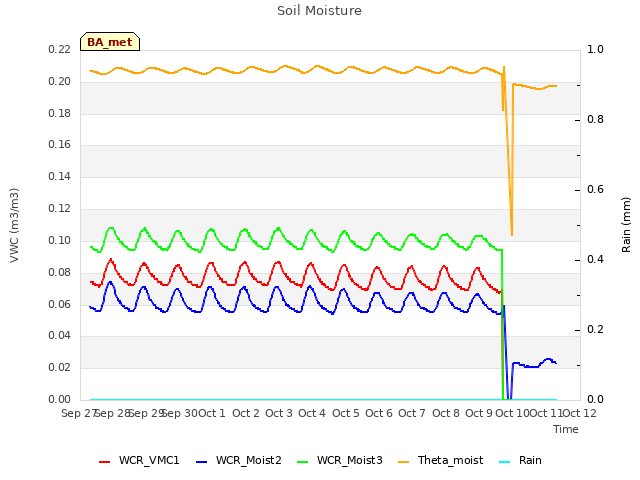Click the cyan Rain legend swatch
Viewport: 640px width, 480px height.
504,462
